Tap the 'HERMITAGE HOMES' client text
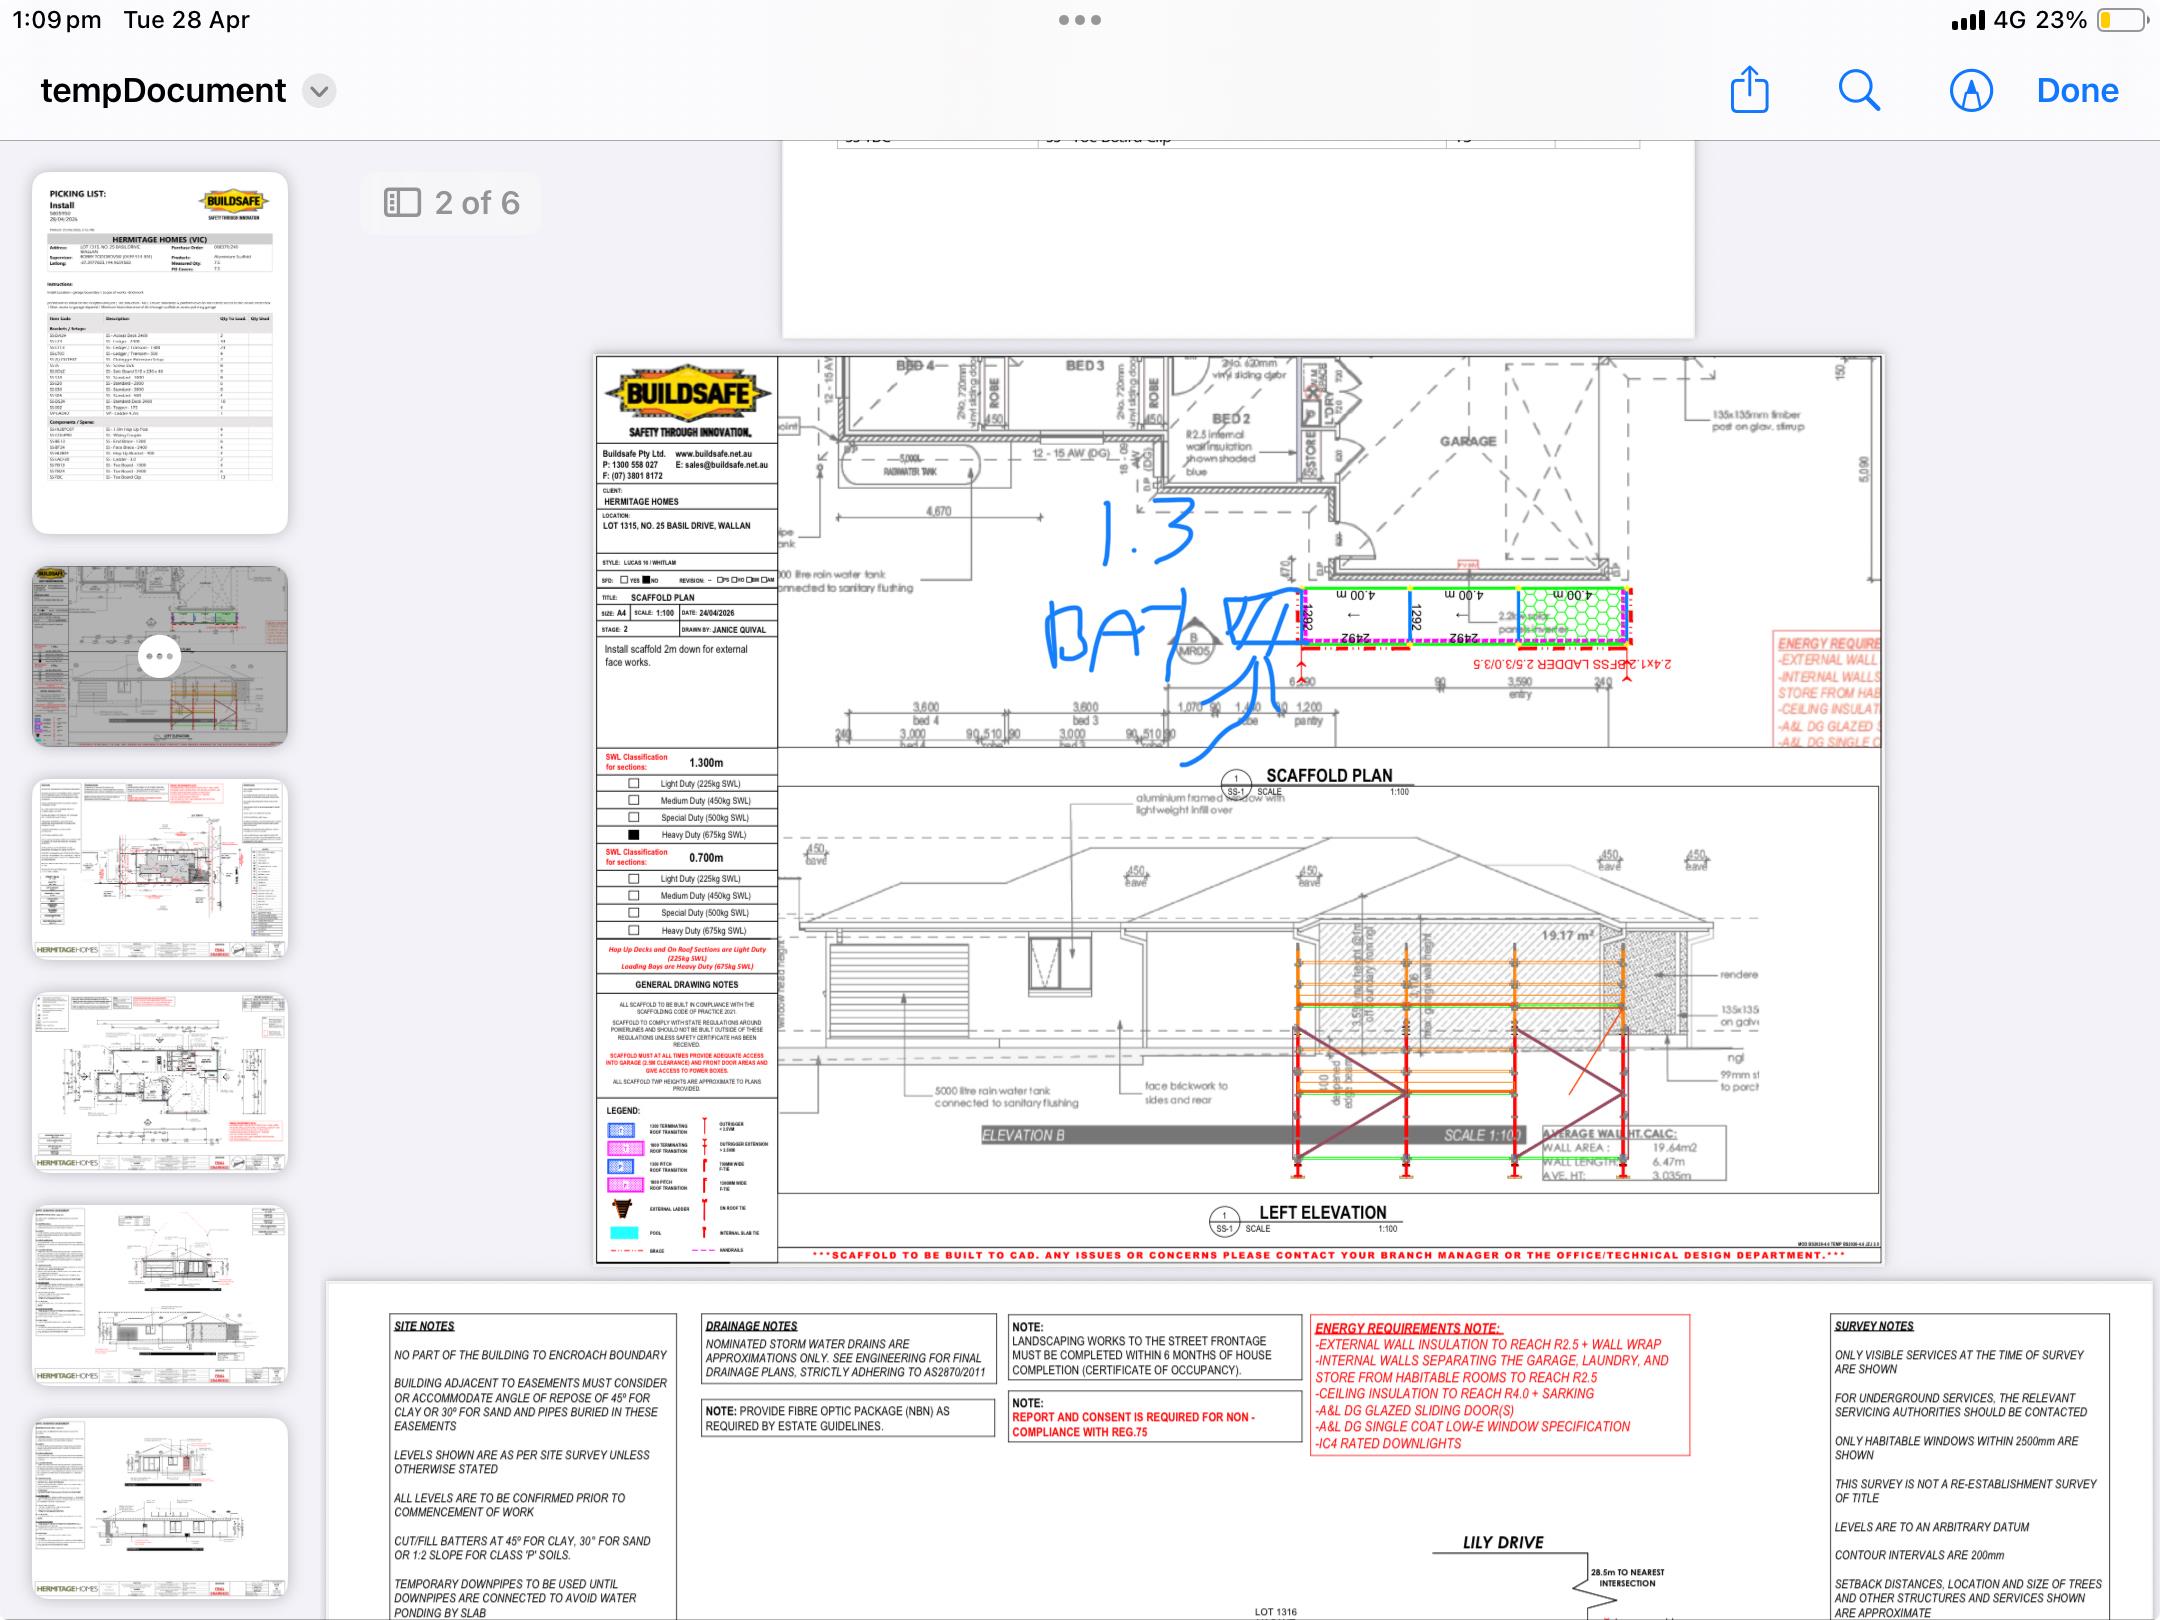 (641, 501)
